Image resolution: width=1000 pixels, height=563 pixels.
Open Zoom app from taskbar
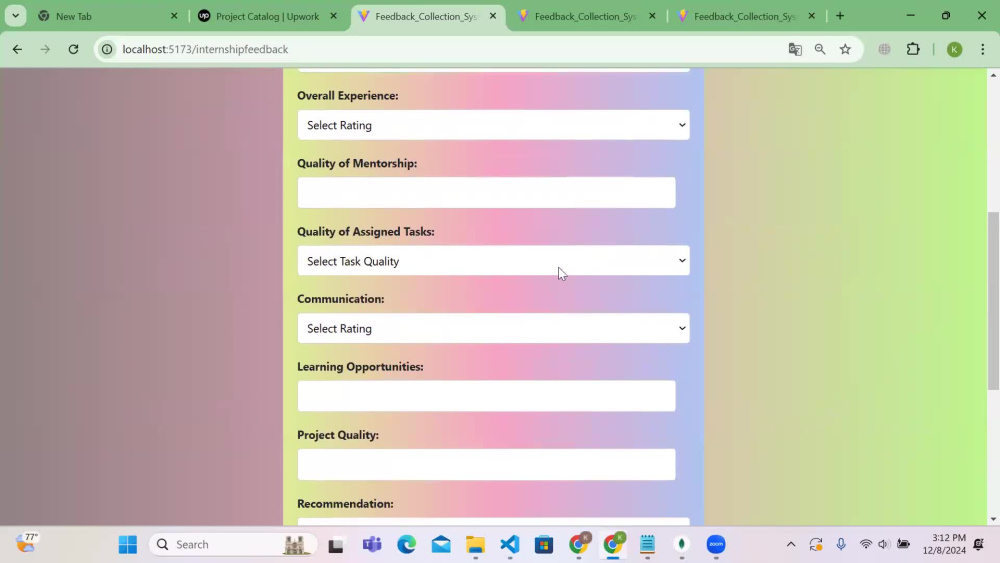tap(716, 545)
